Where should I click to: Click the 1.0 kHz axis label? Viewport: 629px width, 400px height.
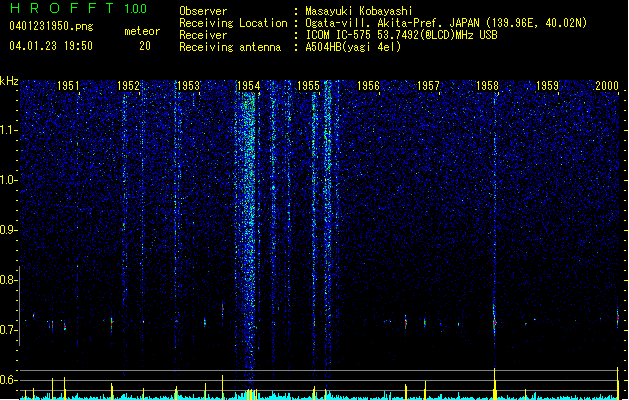point(8,181)
